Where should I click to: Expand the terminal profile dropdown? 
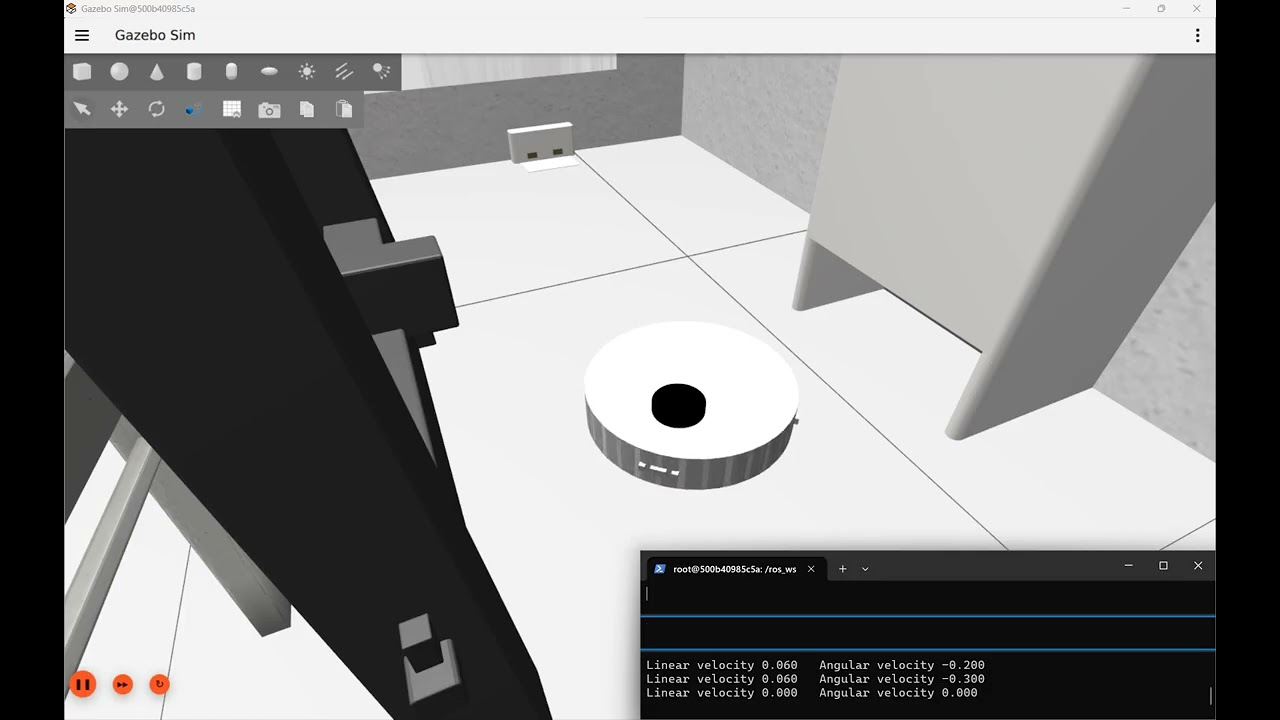865,569
